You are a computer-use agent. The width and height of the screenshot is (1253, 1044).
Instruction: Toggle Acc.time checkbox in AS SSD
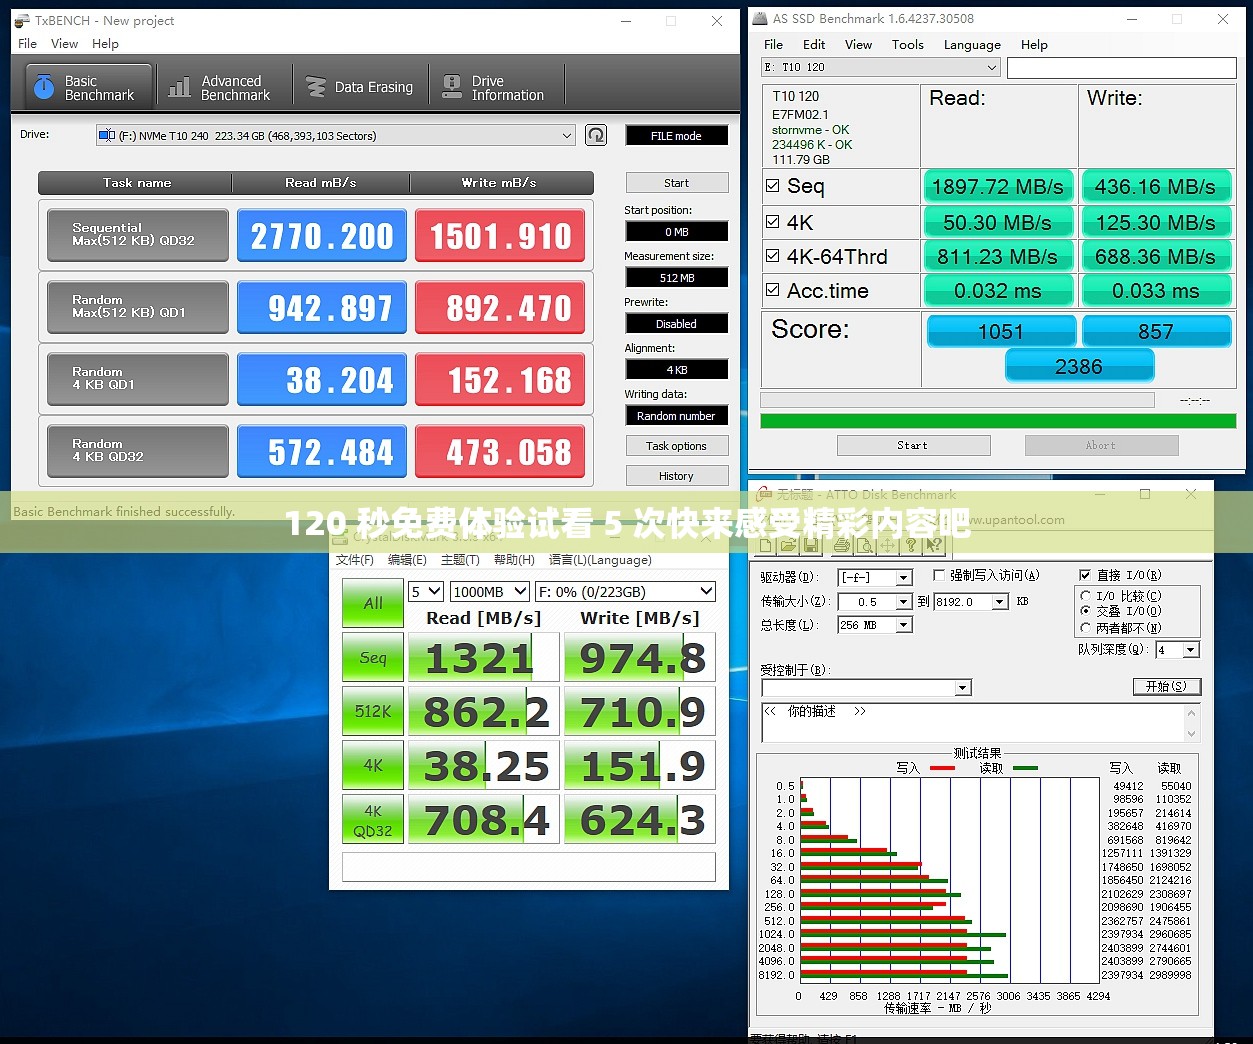pyautogui.click(x=772, y=290)
